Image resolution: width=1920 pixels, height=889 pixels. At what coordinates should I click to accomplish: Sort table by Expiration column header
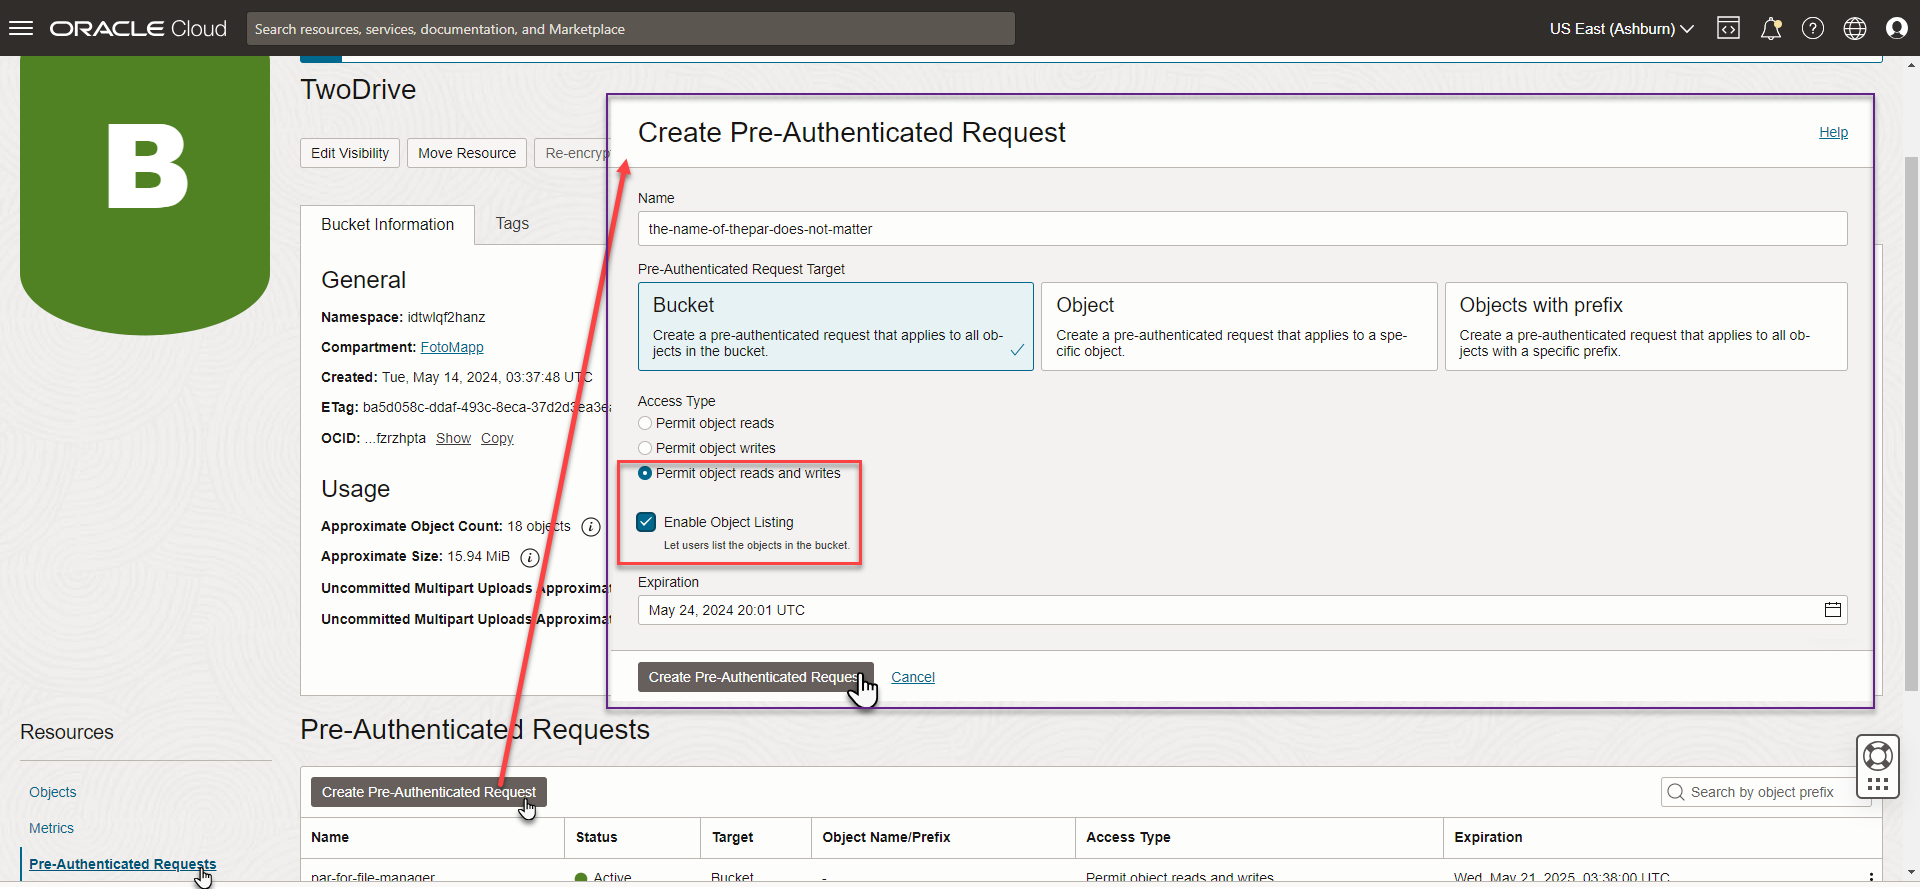[x=1488, y=837]
